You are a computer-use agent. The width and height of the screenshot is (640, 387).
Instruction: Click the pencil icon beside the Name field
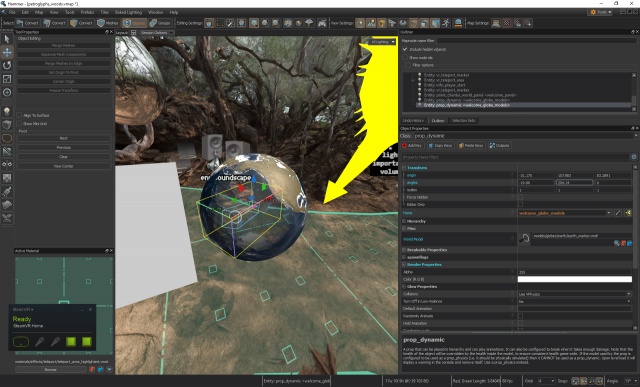point(618,213)
